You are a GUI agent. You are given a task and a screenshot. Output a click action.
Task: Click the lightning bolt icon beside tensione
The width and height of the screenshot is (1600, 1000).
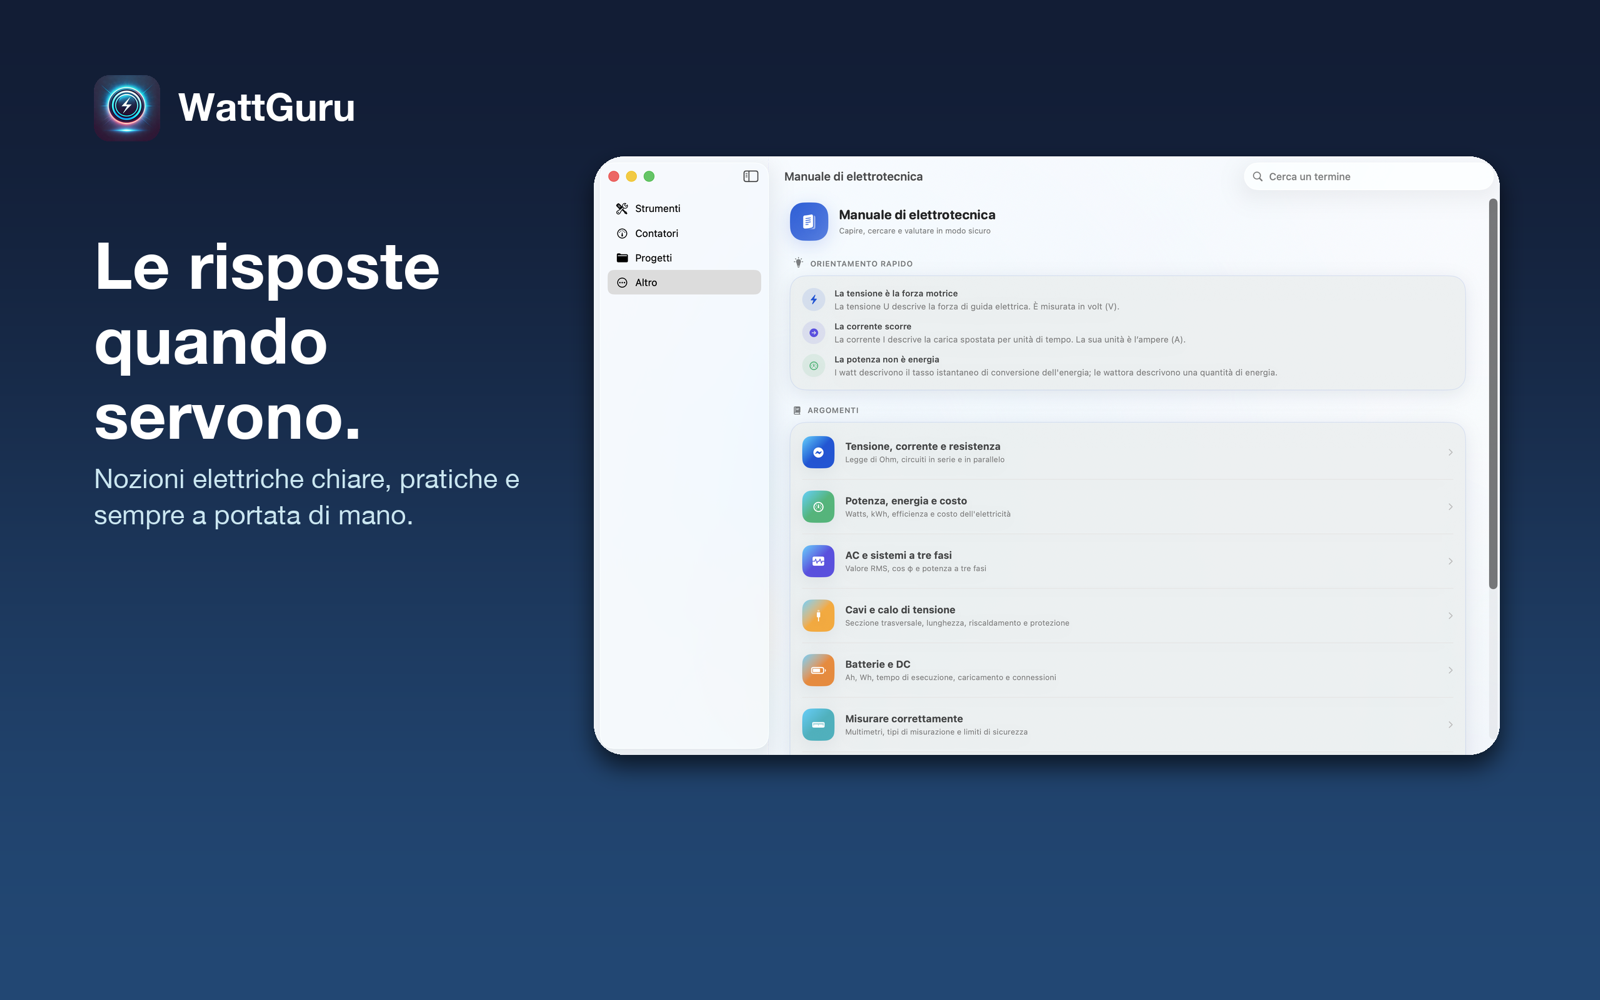click(814, 300)
